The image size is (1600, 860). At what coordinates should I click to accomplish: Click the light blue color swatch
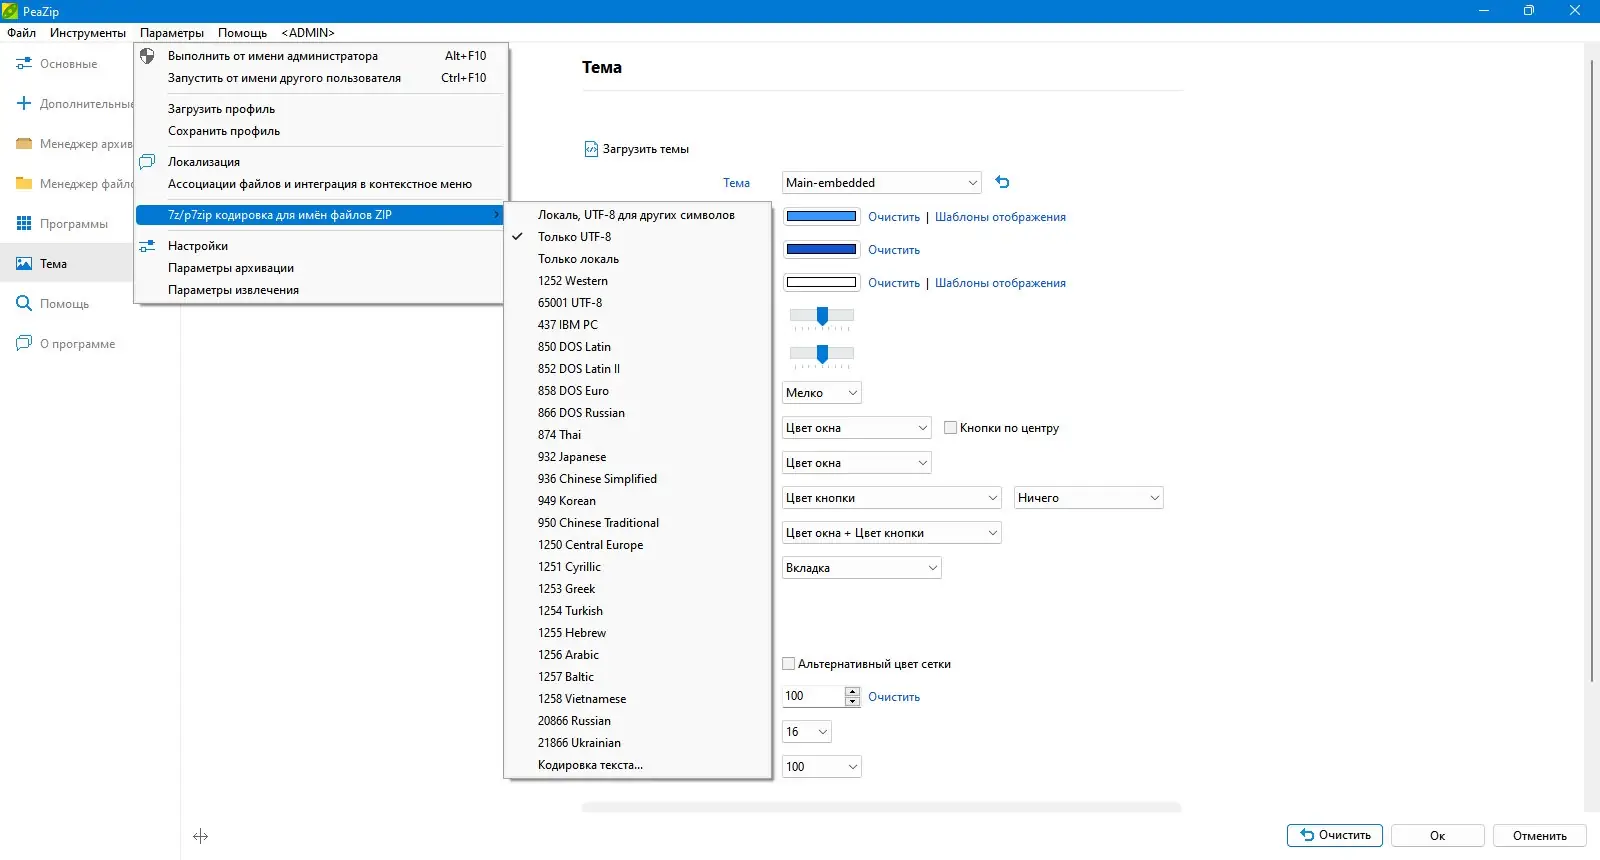click(x=821, y=216)
